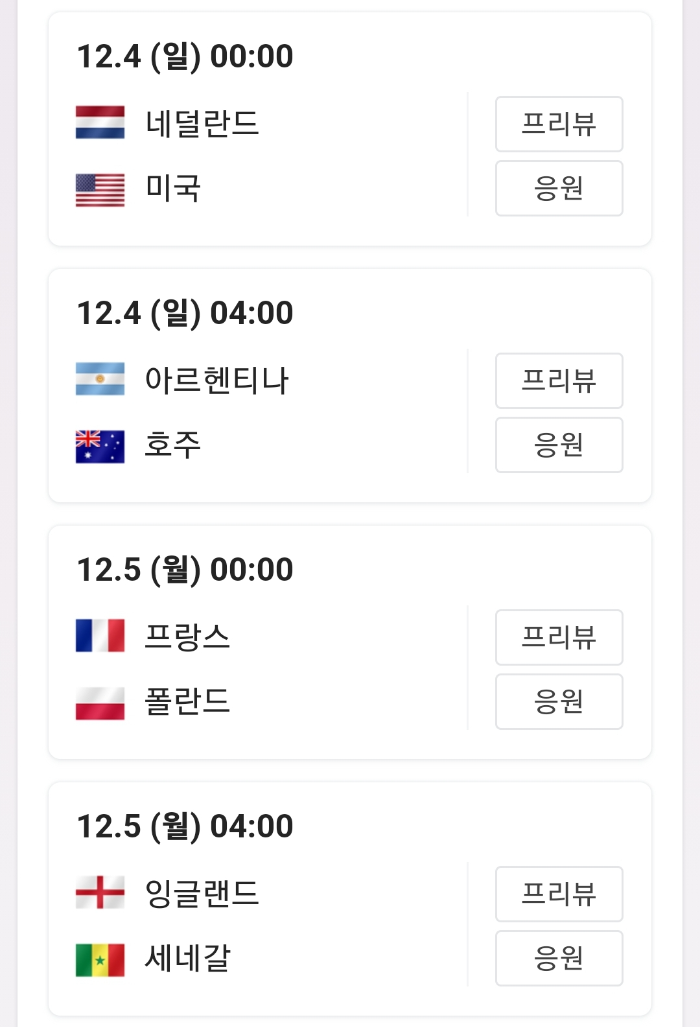Screen dimensions: 700x1027
Task: Open the 프리뷰 for Netherlands vs USA
Action: click(559, 124)
